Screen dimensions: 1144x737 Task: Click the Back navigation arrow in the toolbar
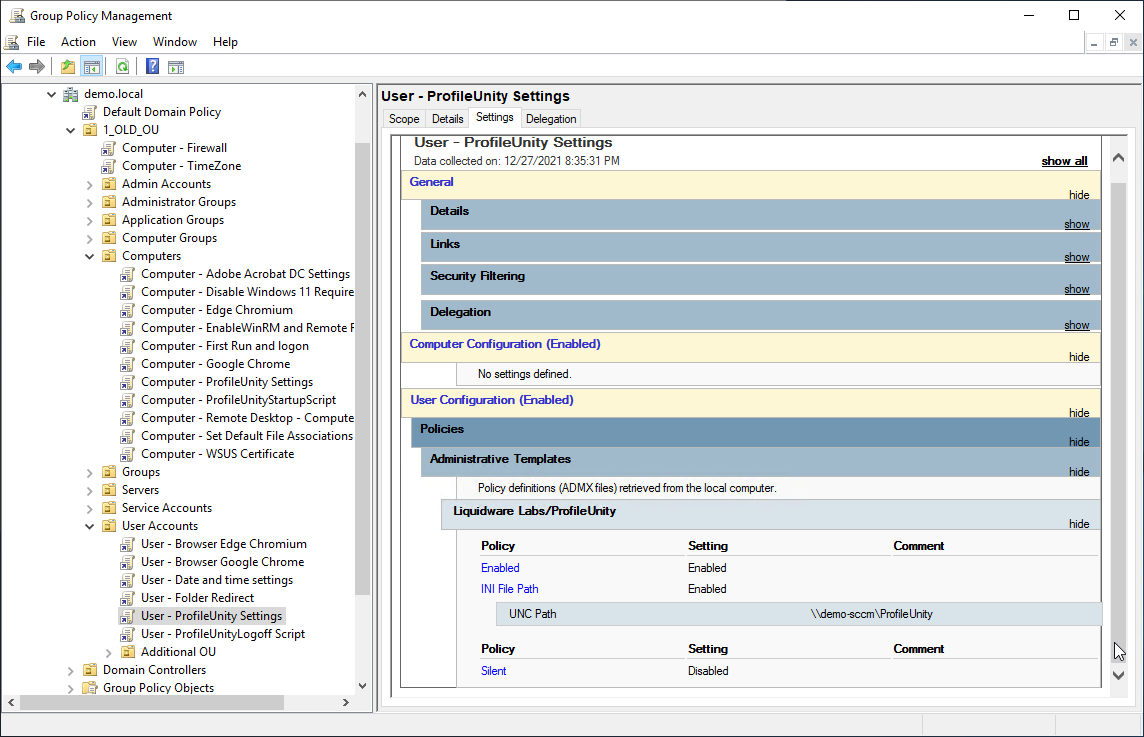pos(13,66)
